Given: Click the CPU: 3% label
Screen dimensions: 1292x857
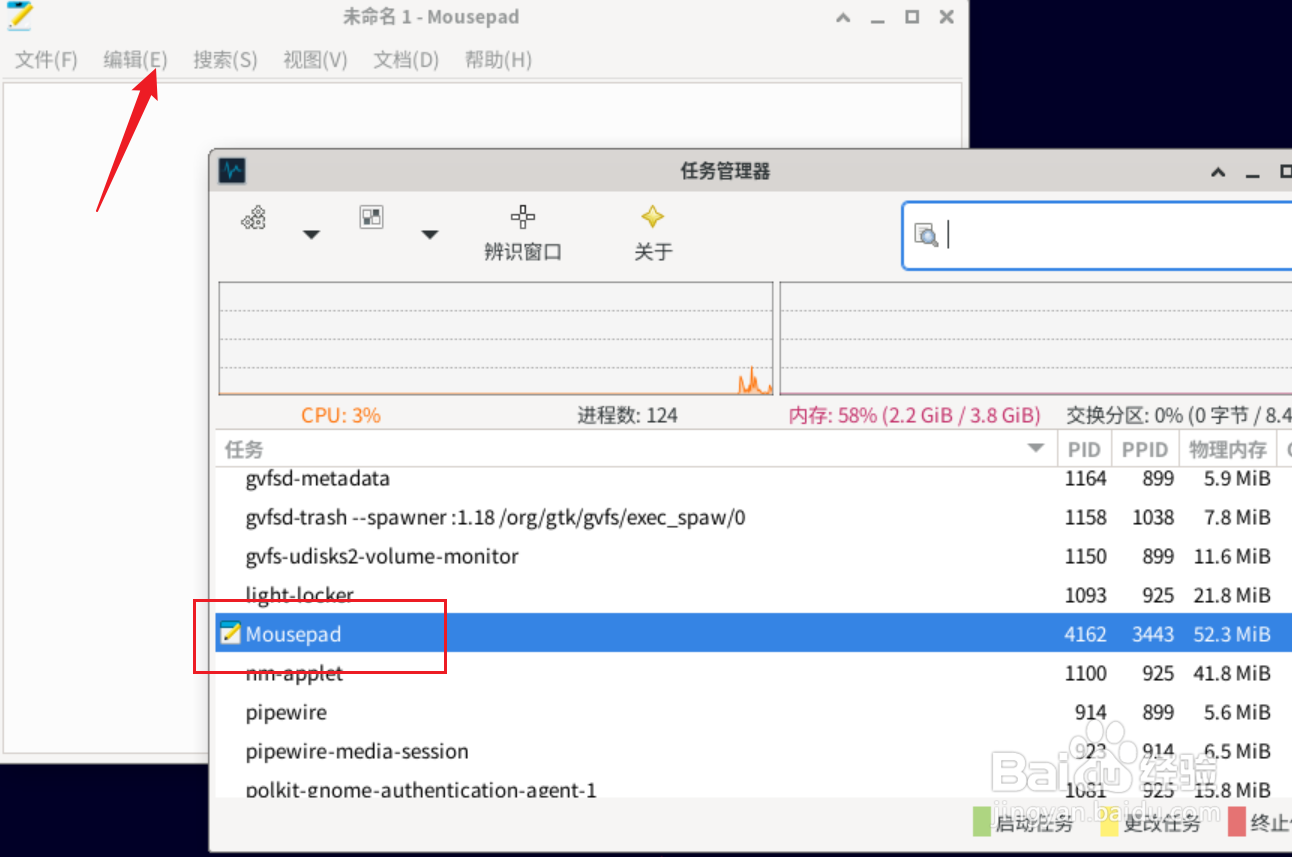Looking at the screenshot, I should [x=341, y=415].
